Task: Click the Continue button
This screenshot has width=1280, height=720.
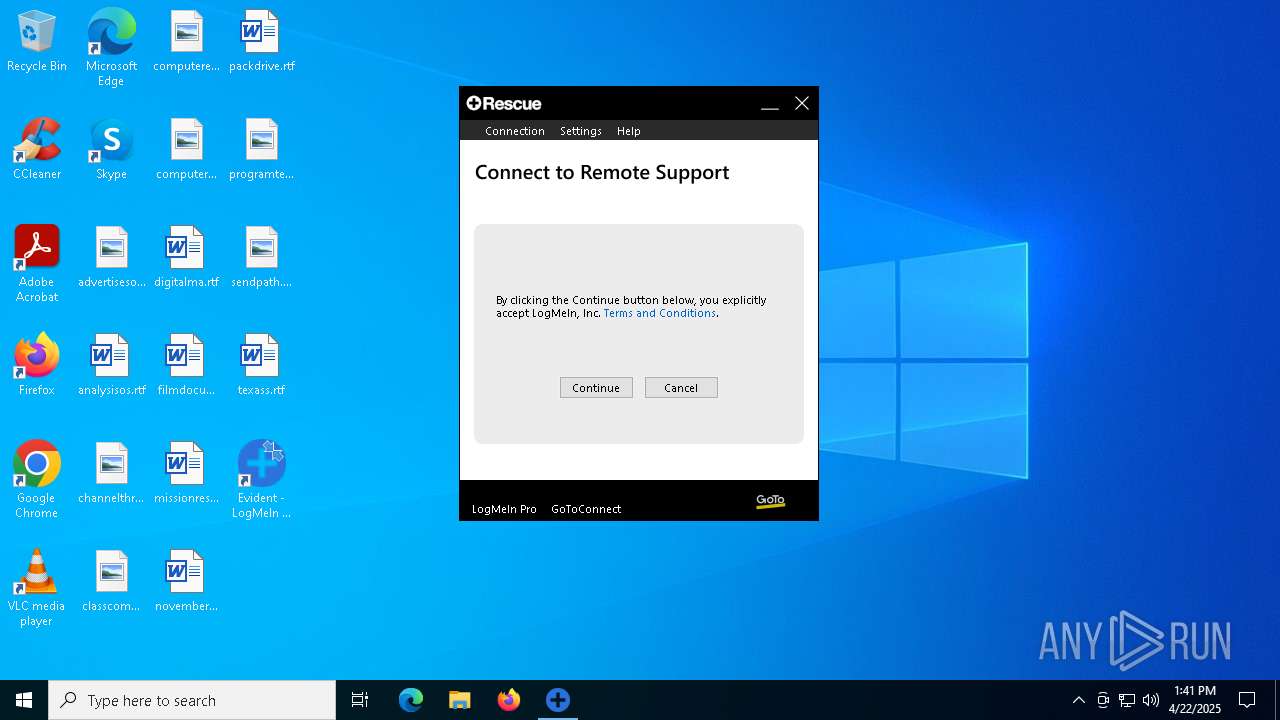Action: point(596,388)
